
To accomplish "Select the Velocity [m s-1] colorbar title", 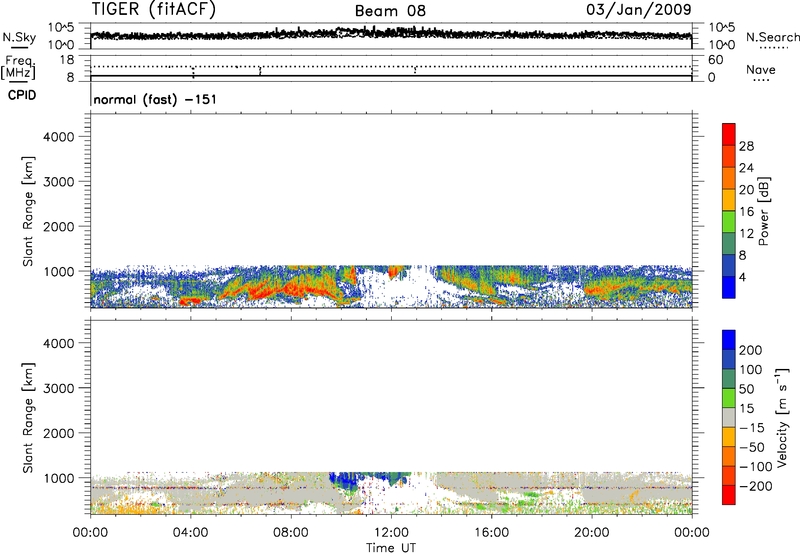I will [782, 417].
